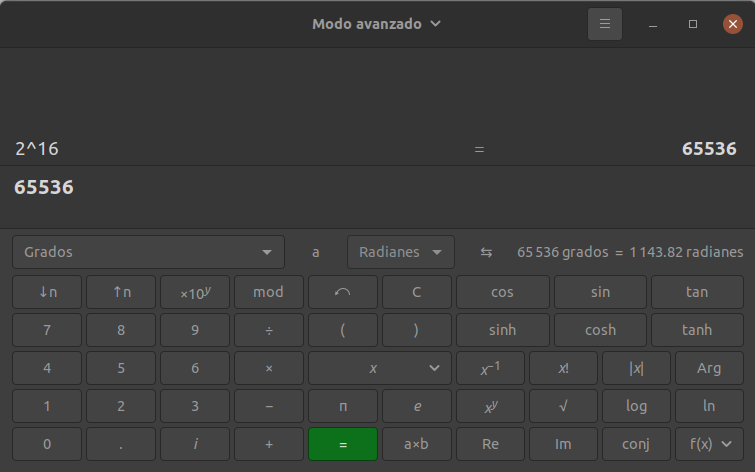Click the superscript ↑n button
The width and height of the screenshot is (755, 472).
[x=121, y=292]
